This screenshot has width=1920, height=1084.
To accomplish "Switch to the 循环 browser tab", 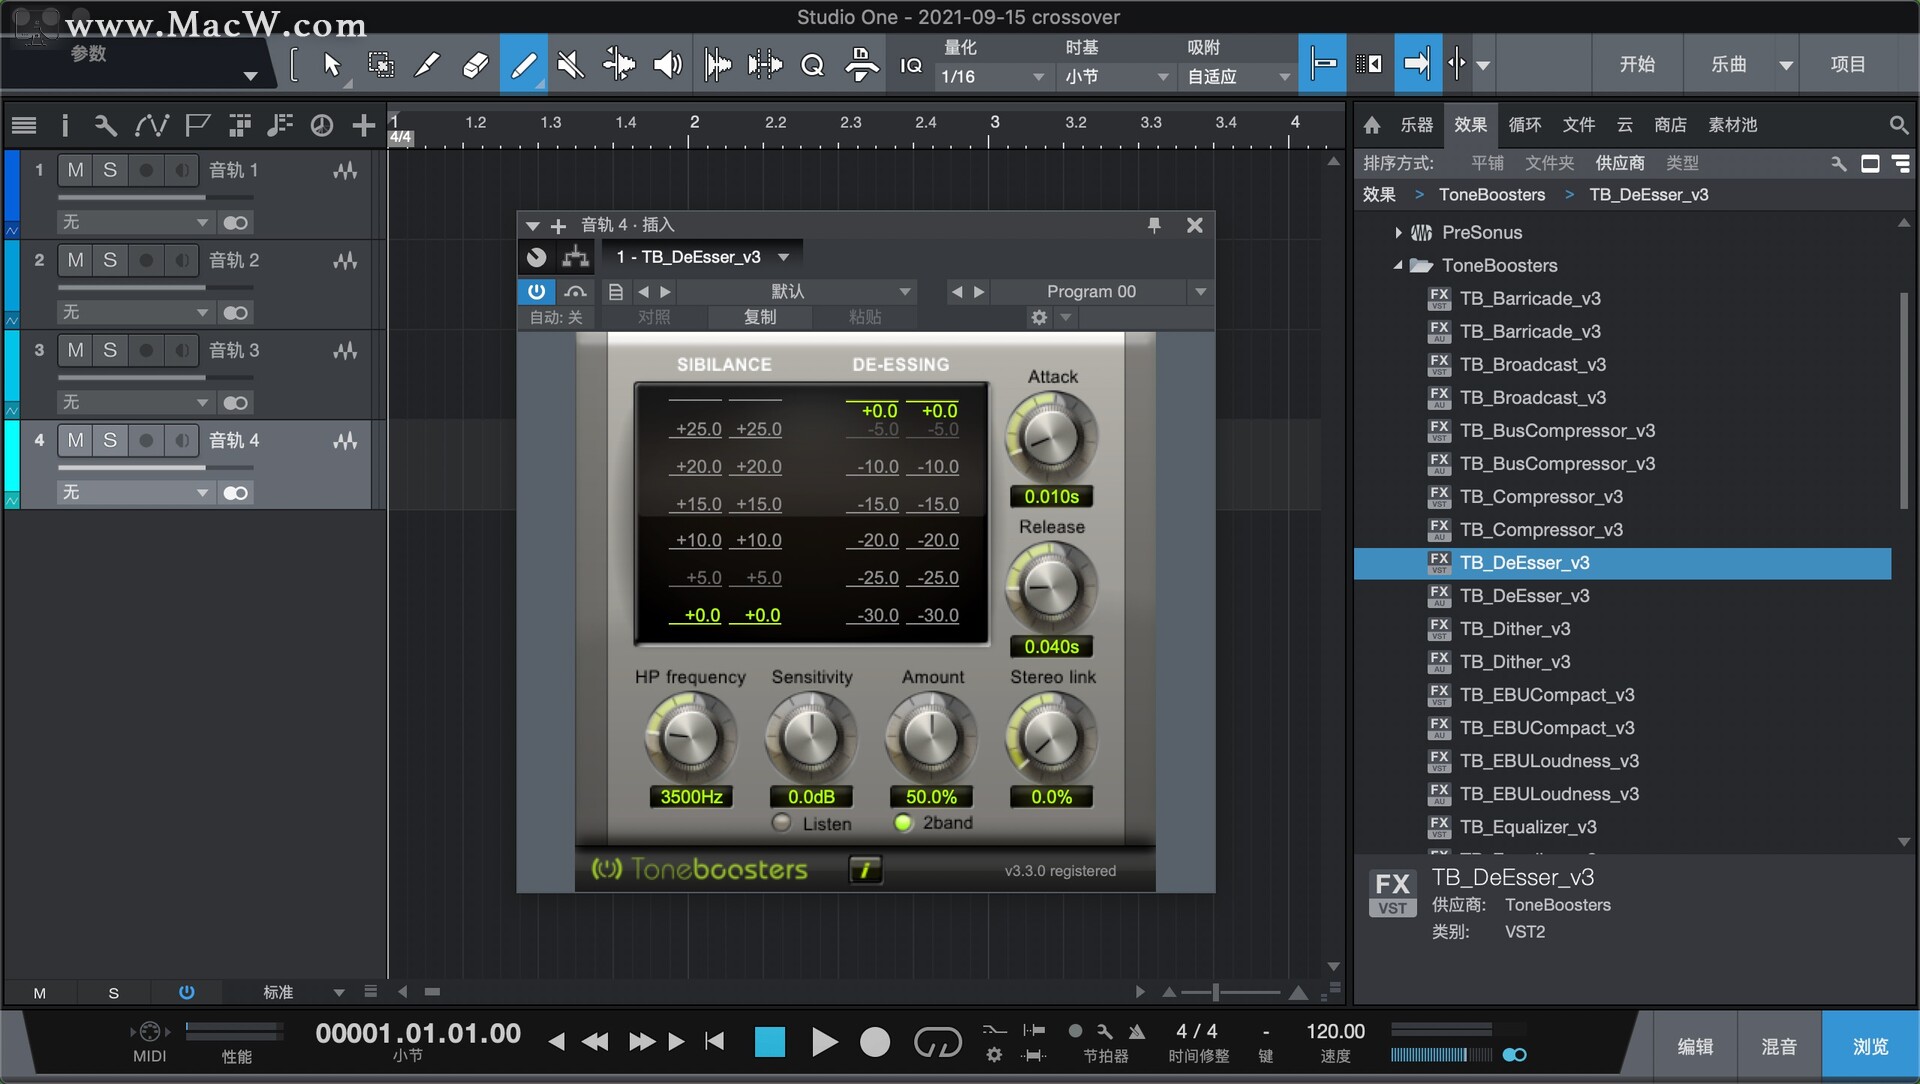I will tap(1524, 125).
